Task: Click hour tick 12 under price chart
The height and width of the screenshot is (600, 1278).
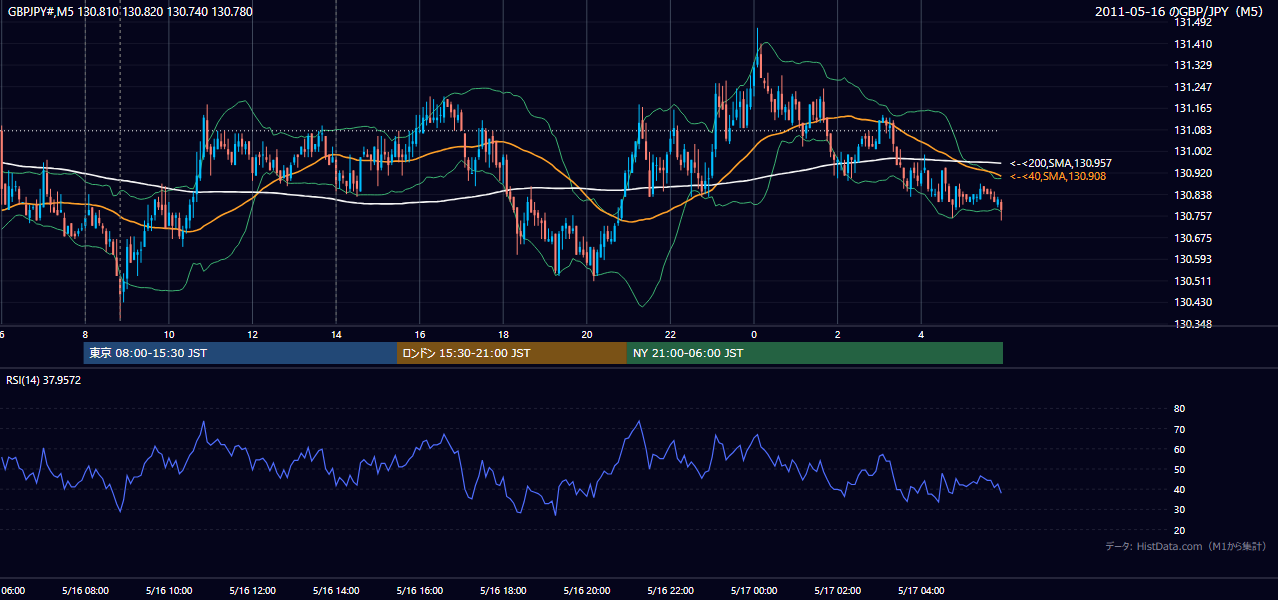Action: click(252, 334)
